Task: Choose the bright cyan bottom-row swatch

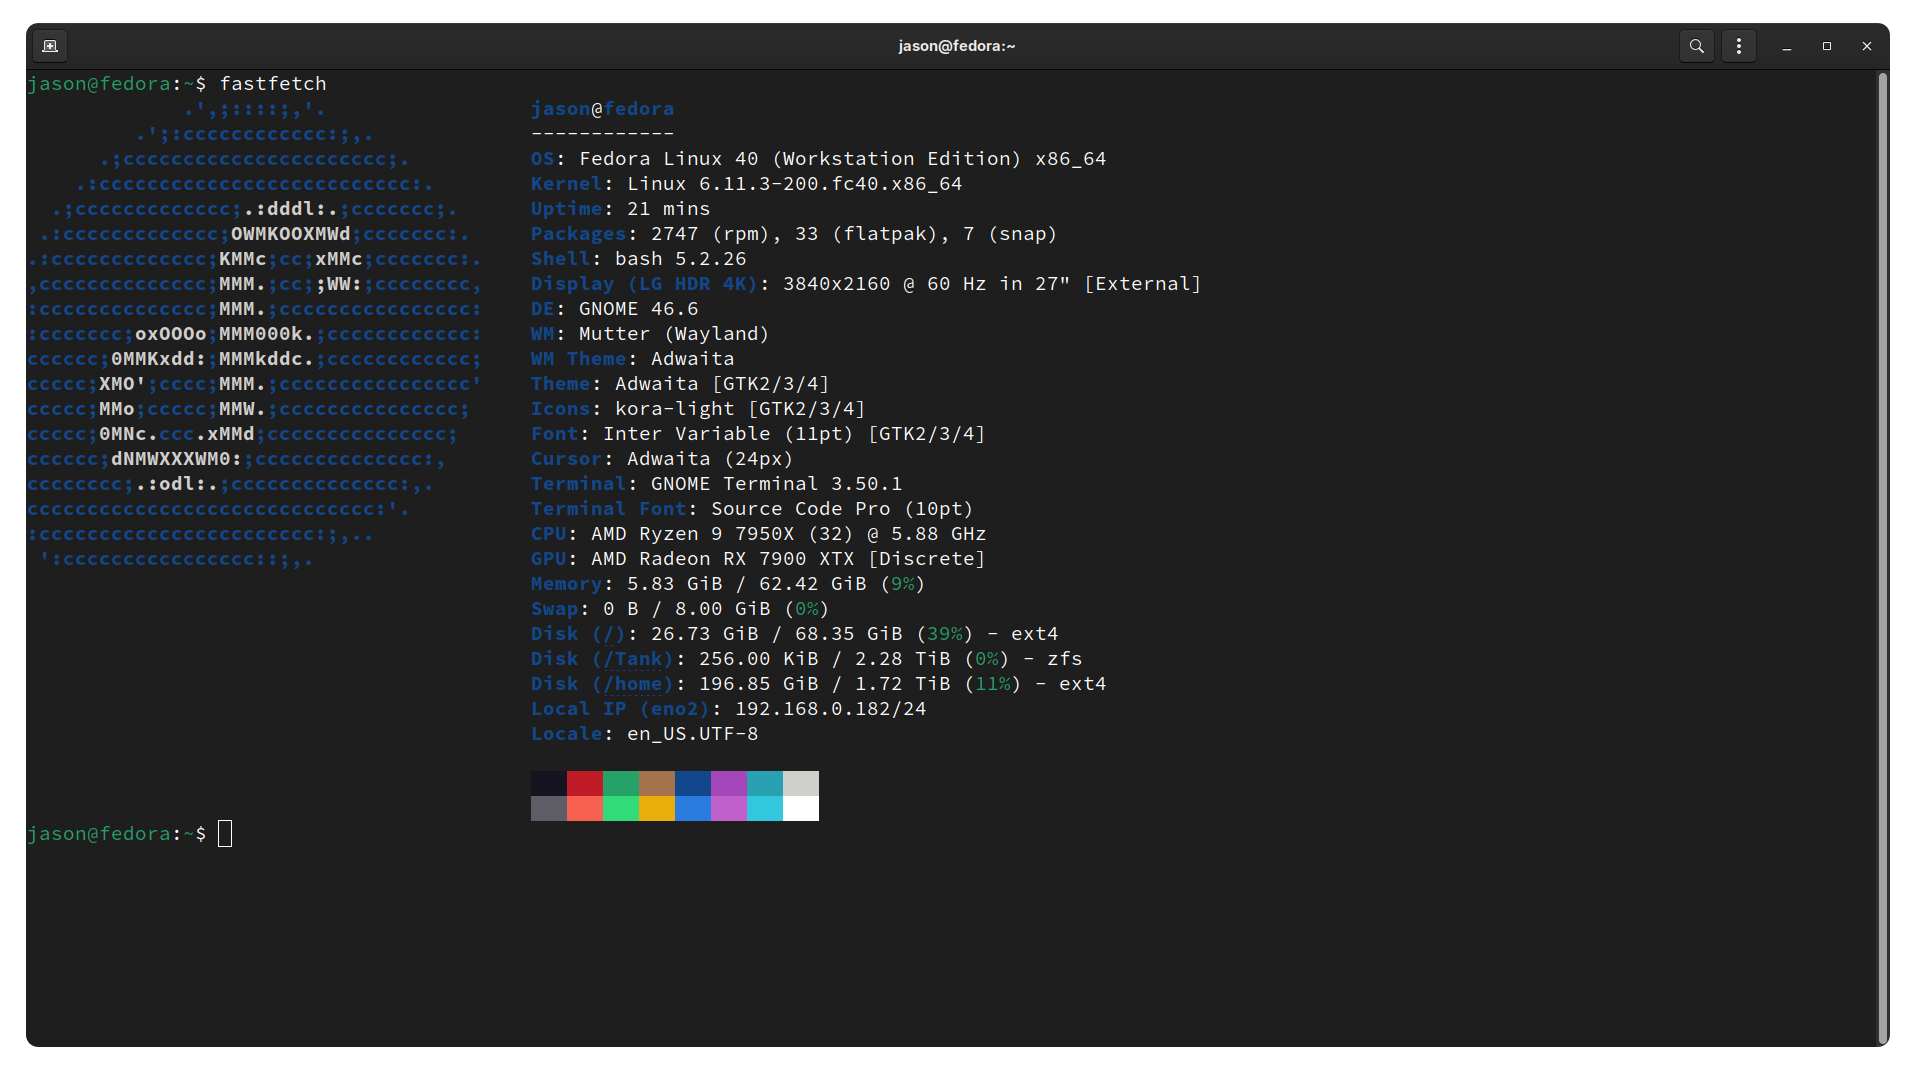Action: click(765, 808)
